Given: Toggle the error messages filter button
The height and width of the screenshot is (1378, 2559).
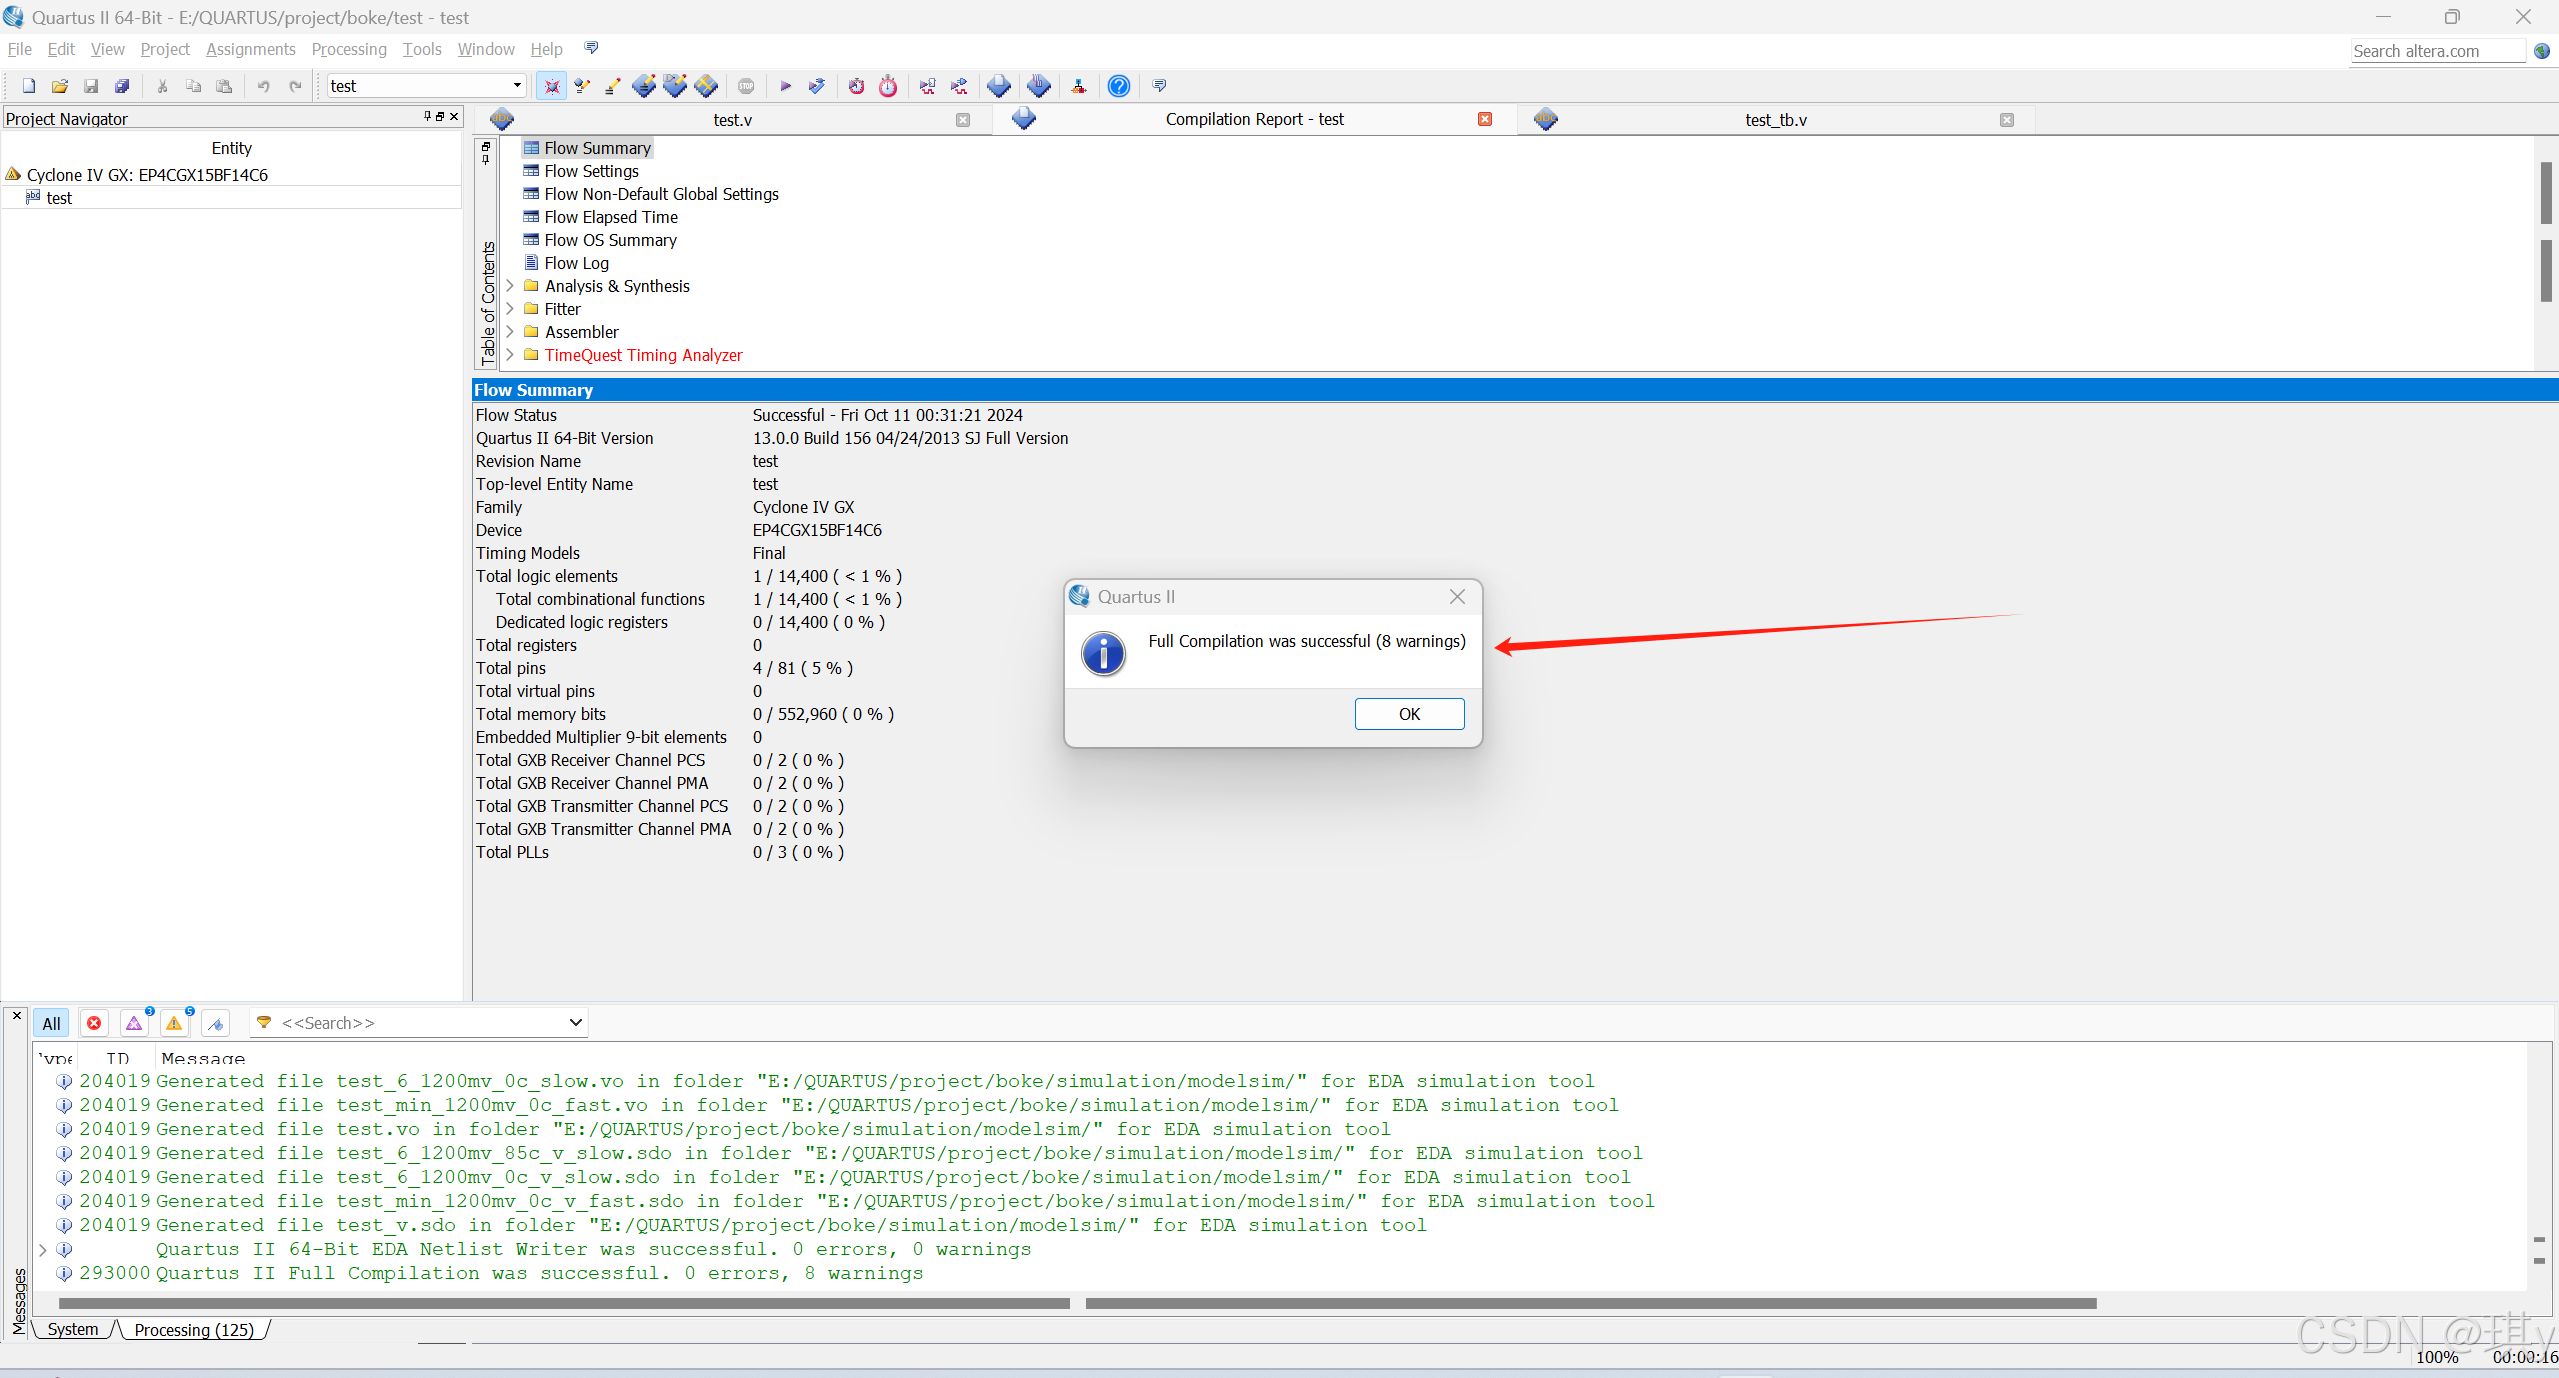Looking at the screenshot, I should coord(94,1023).
